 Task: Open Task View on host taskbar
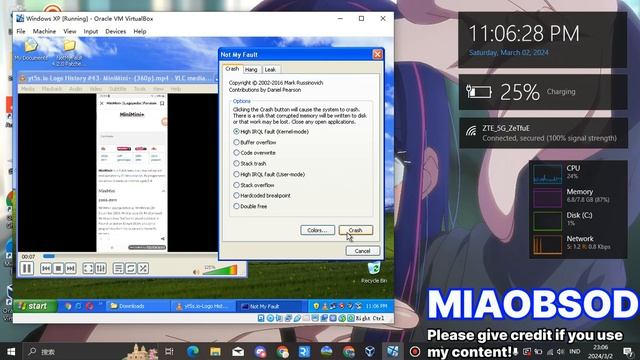169,351
